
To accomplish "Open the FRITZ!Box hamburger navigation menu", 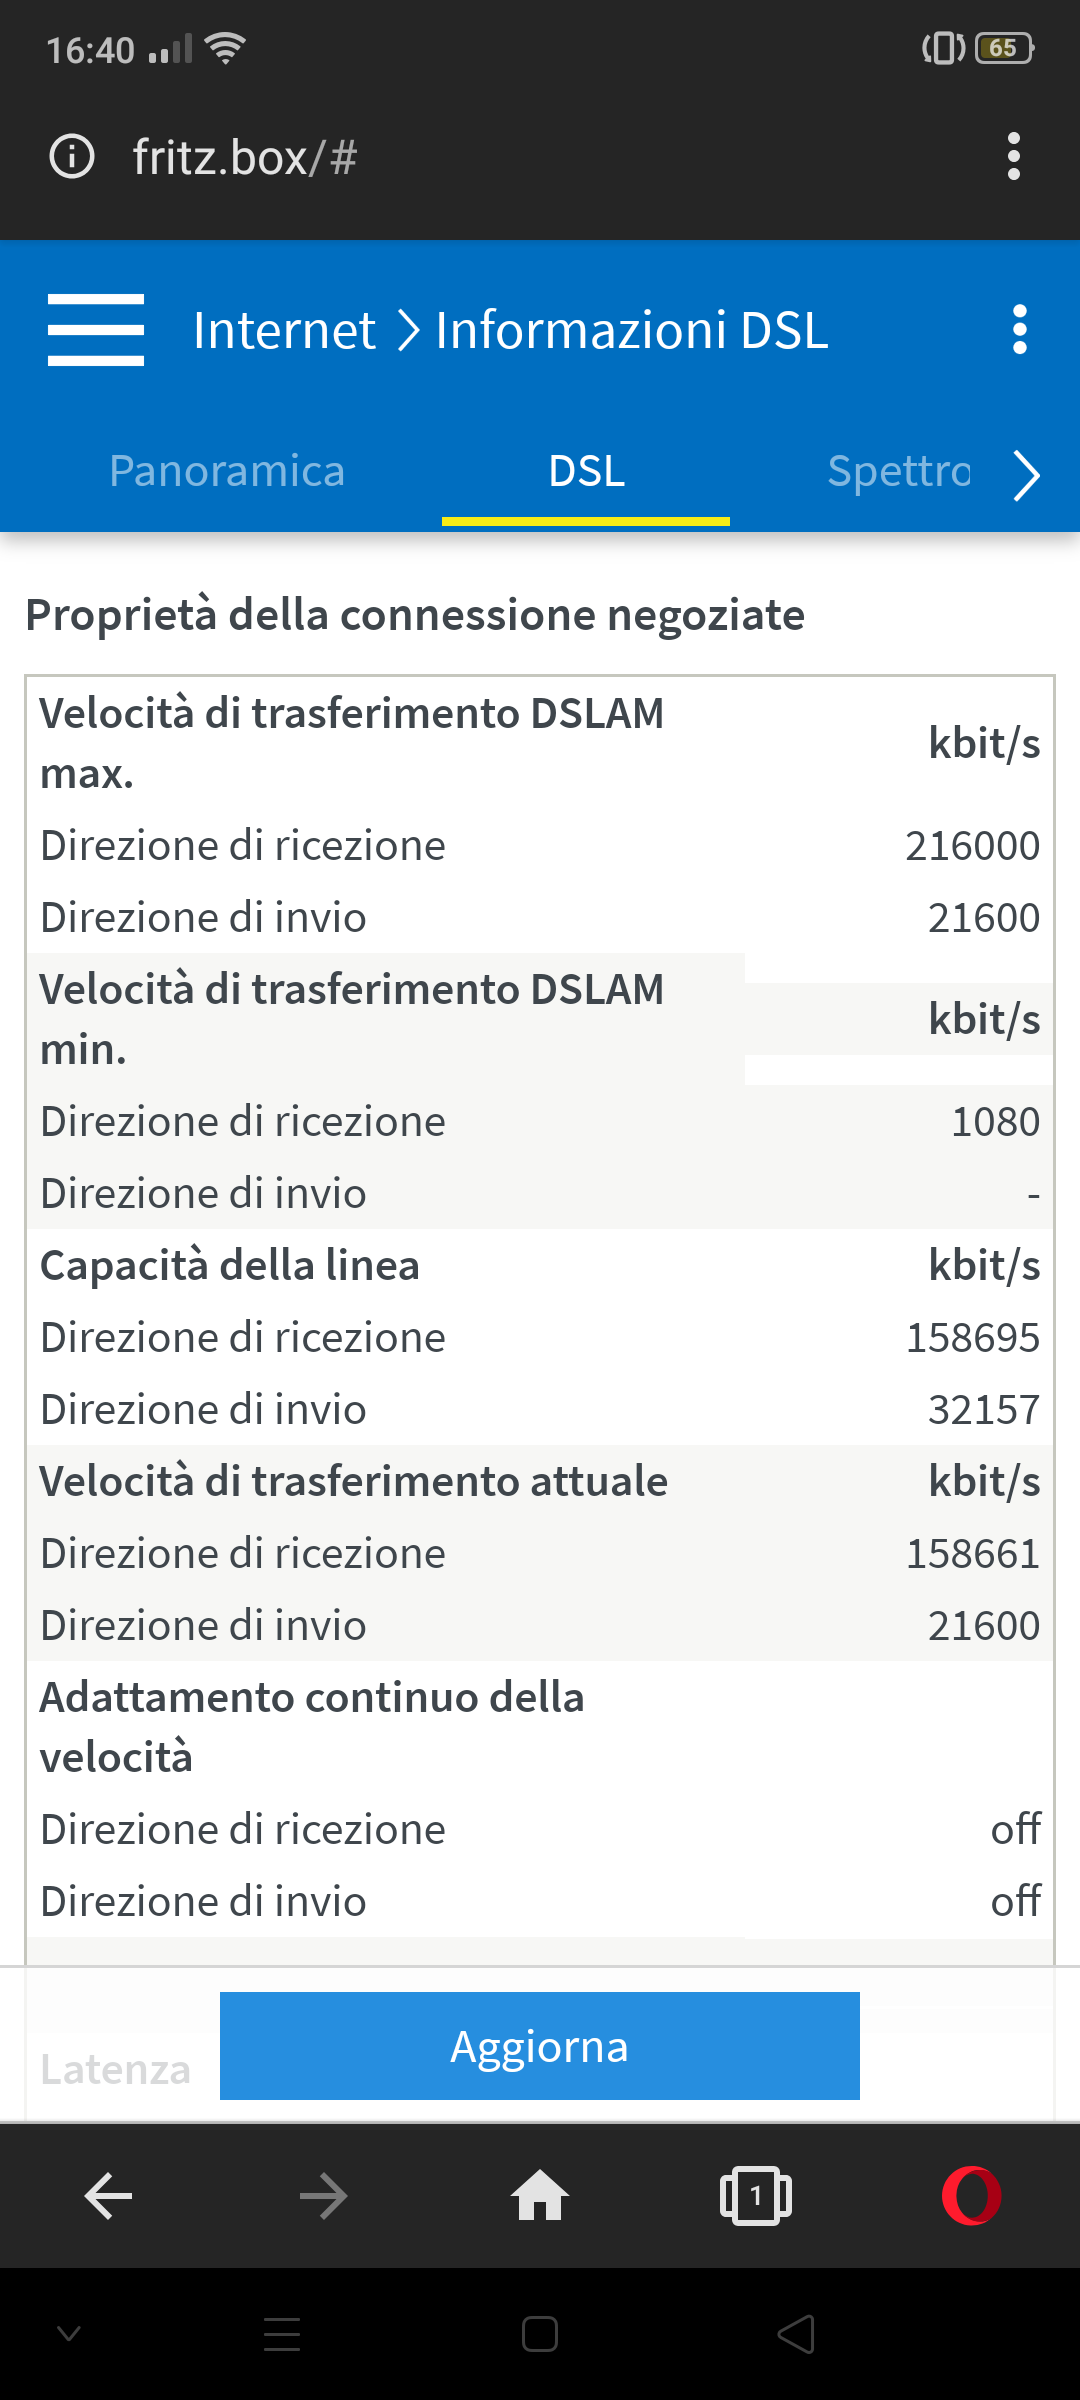I will tap(96, 332).
